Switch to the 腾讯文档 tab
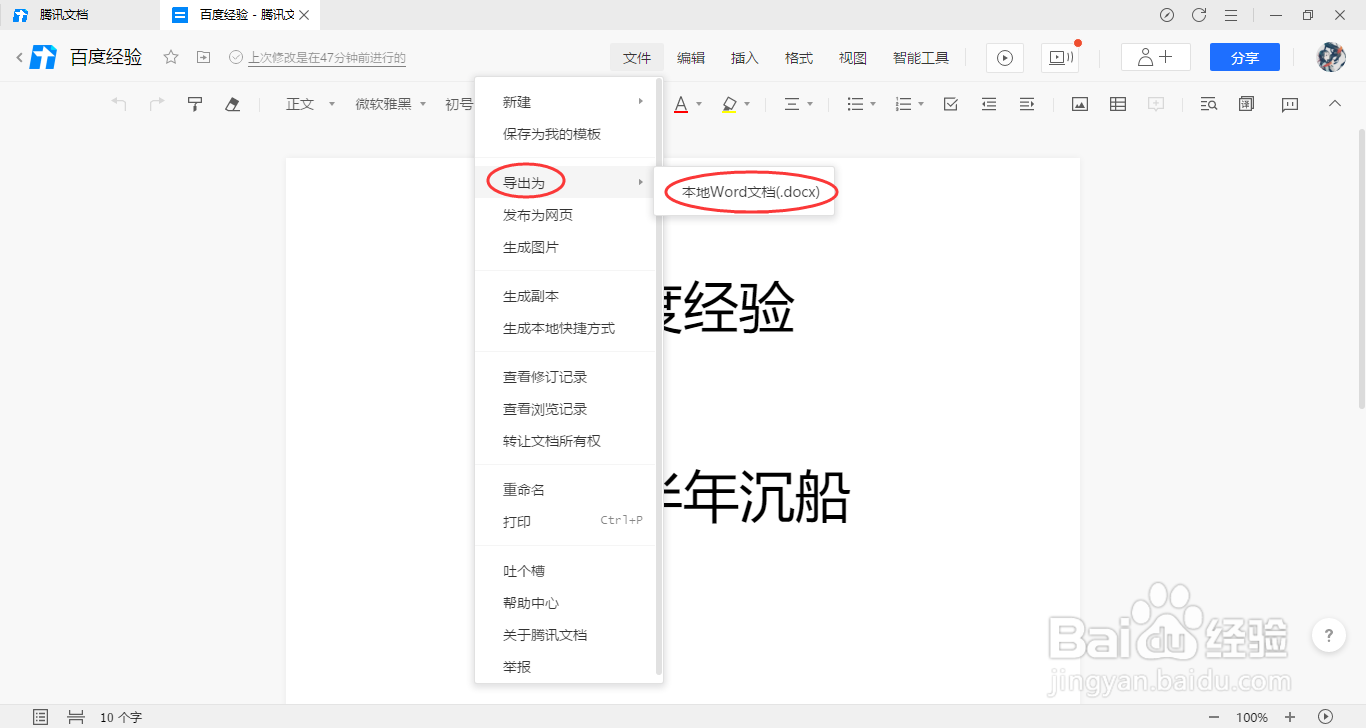The width and height of the screenshot is (1366, 728). point(80,15)
